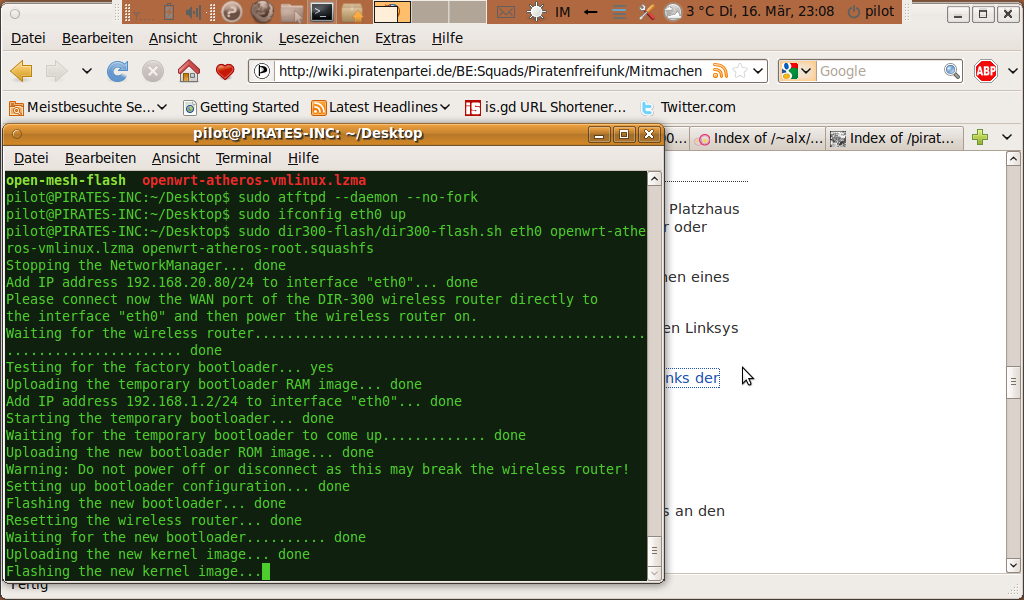Open the list all tabs dropdown
The image size is (1024, 600).
1006,138
